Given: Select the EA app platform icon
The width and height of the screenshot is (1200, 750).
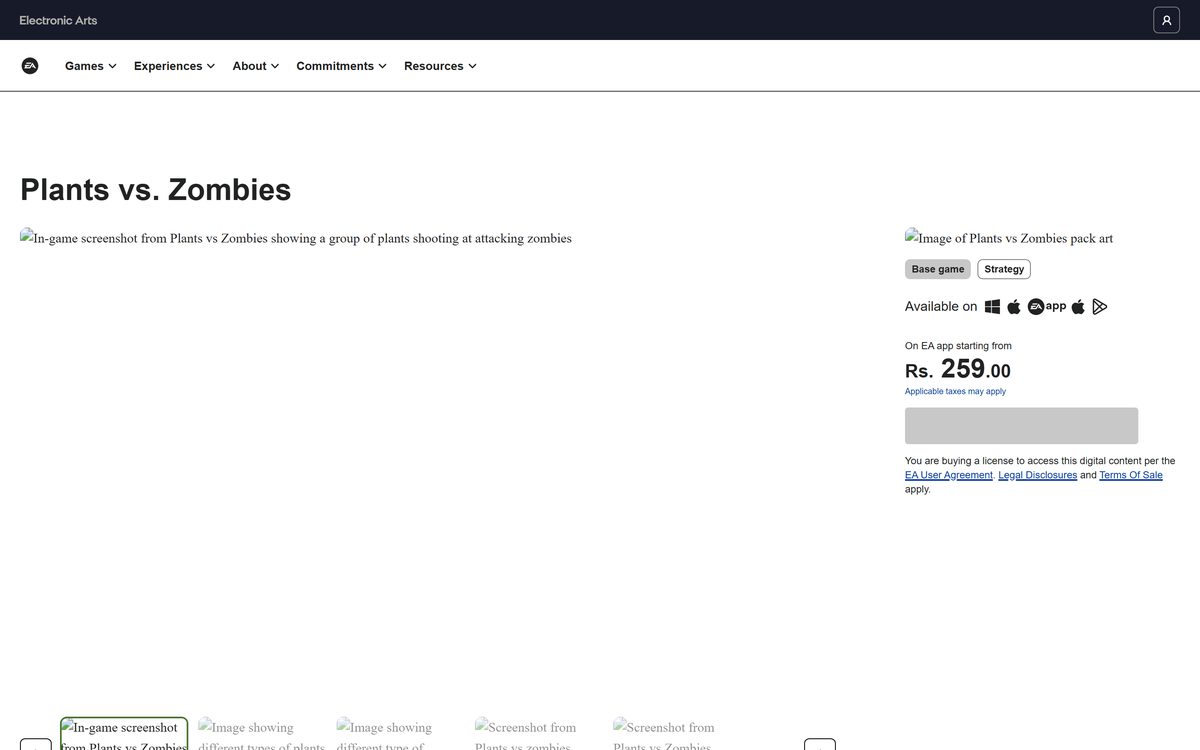Looking at the screenshot, I should (1047, 307).
